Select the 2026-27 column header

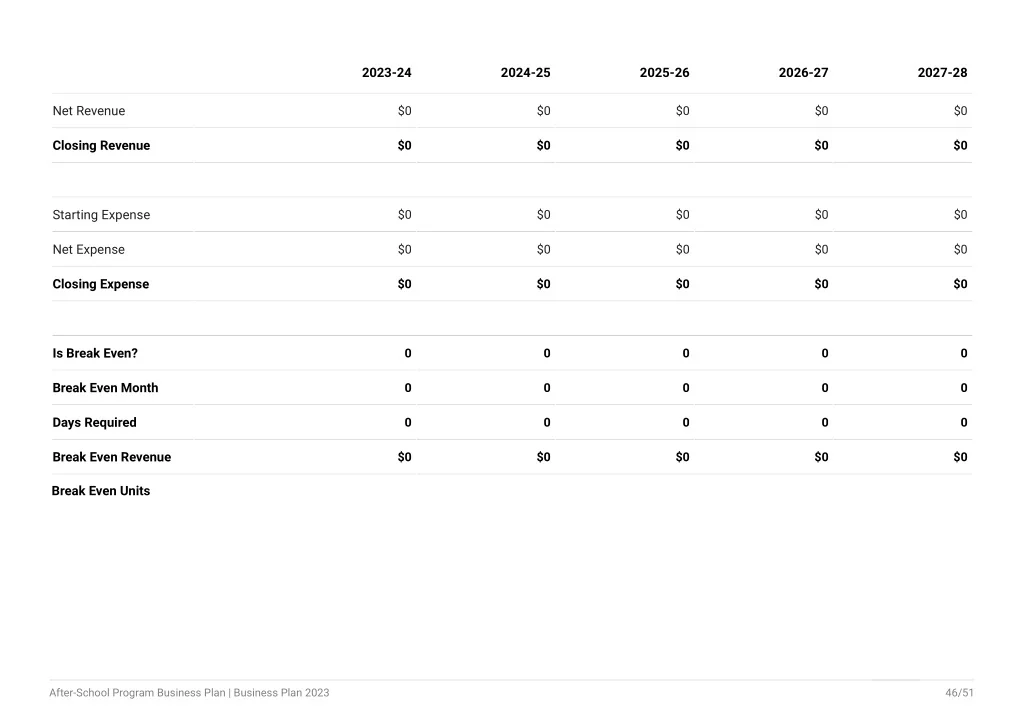(803, 72)
